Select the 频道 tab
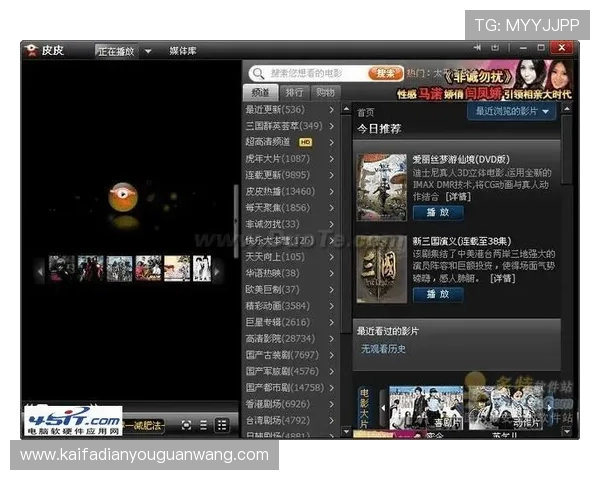The height and width of the screenshot is (480, 600). pos(261,92)
